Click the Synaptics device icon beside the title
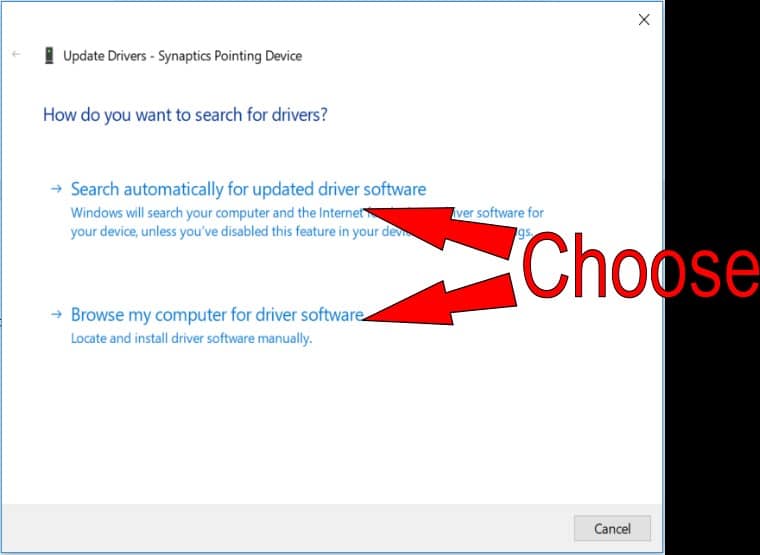The height and width of the screenshot is (555, 760). (x=49, y=56)
